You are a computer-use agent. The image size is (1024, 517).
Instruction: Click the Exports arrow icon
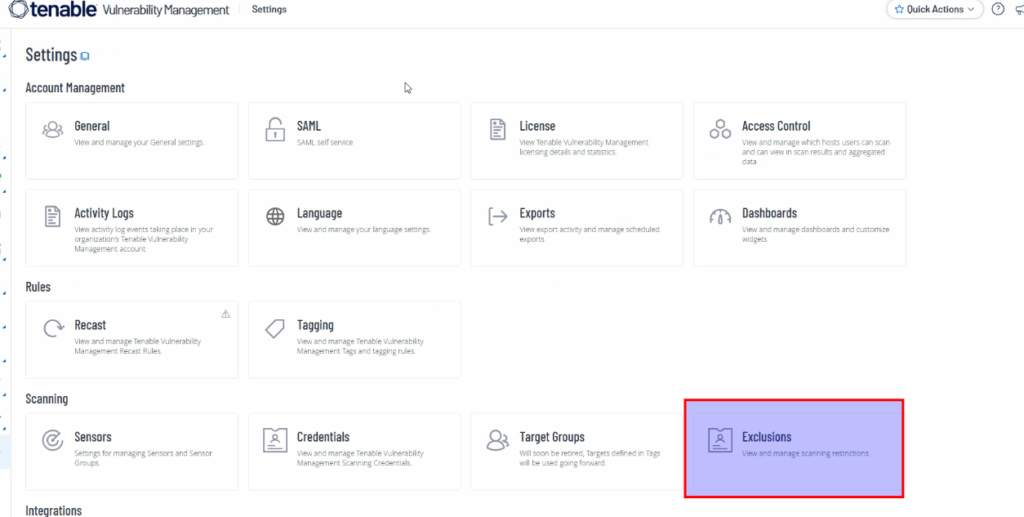(497, 216)
